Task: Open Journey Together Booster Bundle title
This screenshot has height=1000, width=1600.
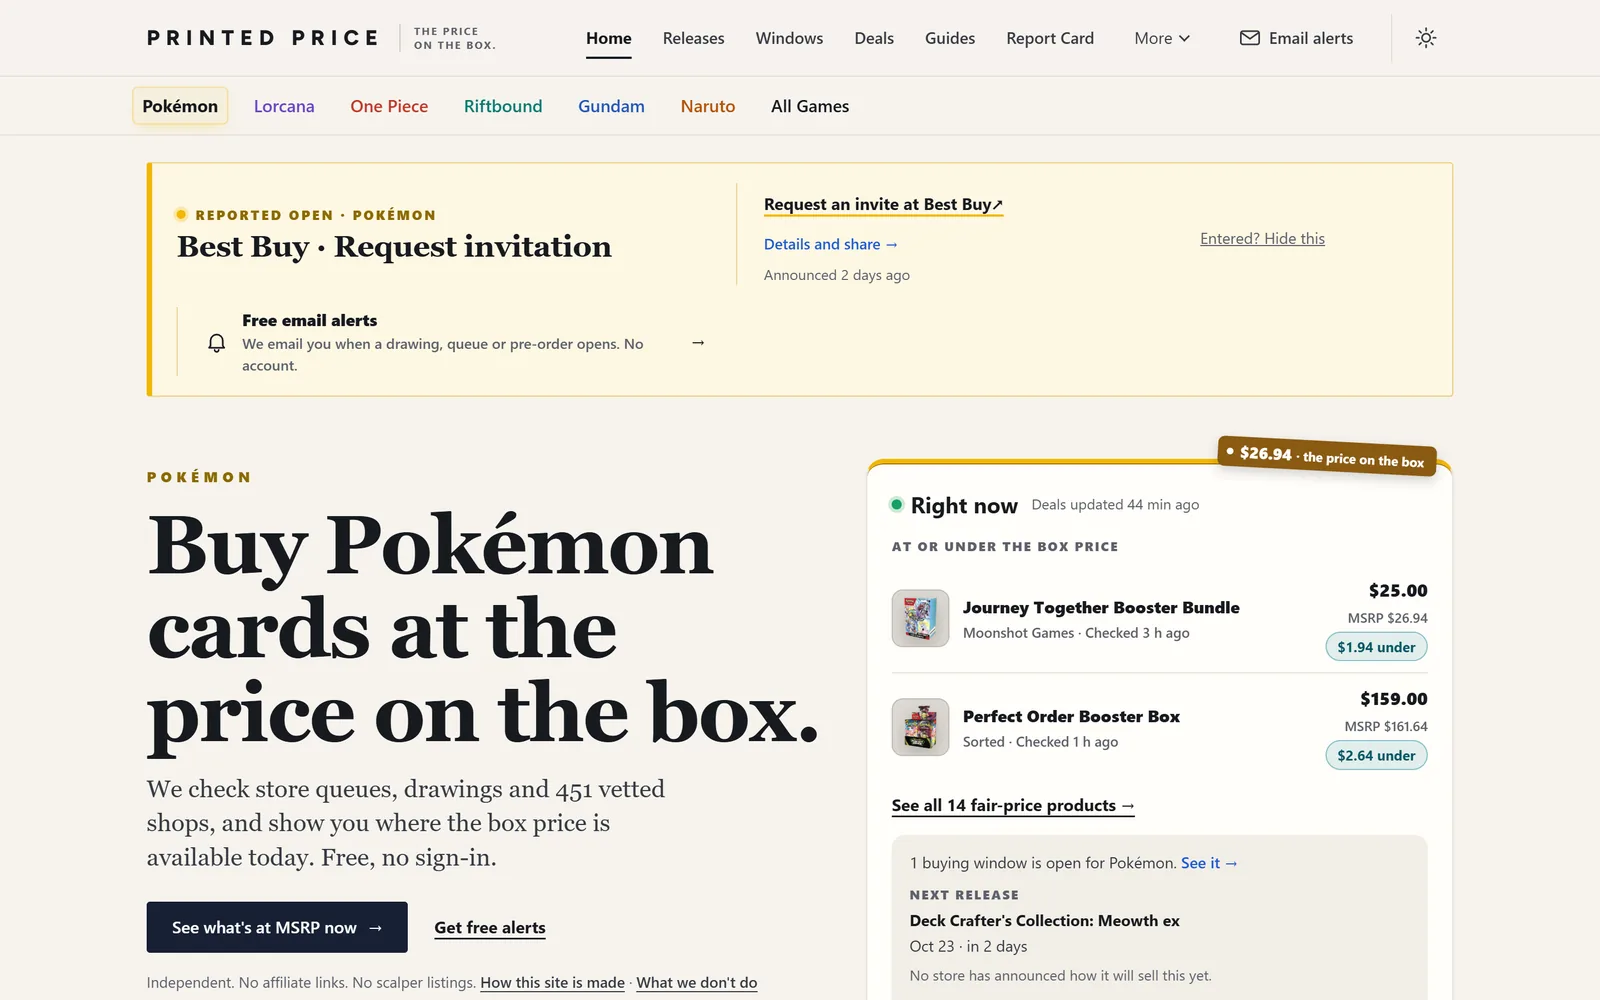Action: coord(1101,607)
